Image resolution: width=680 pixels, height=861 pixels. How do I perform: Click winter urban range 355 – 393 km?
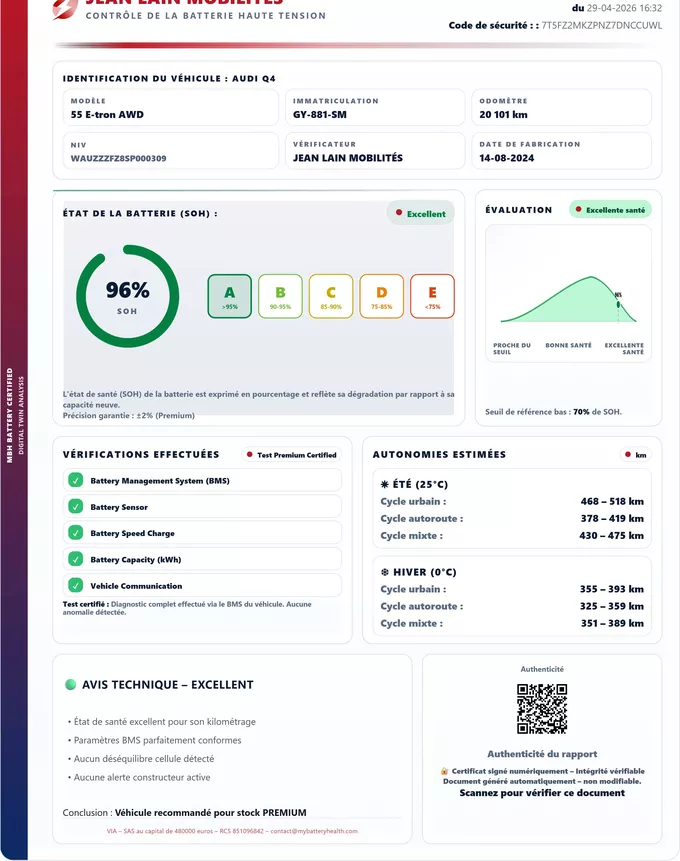pos(612,589)
